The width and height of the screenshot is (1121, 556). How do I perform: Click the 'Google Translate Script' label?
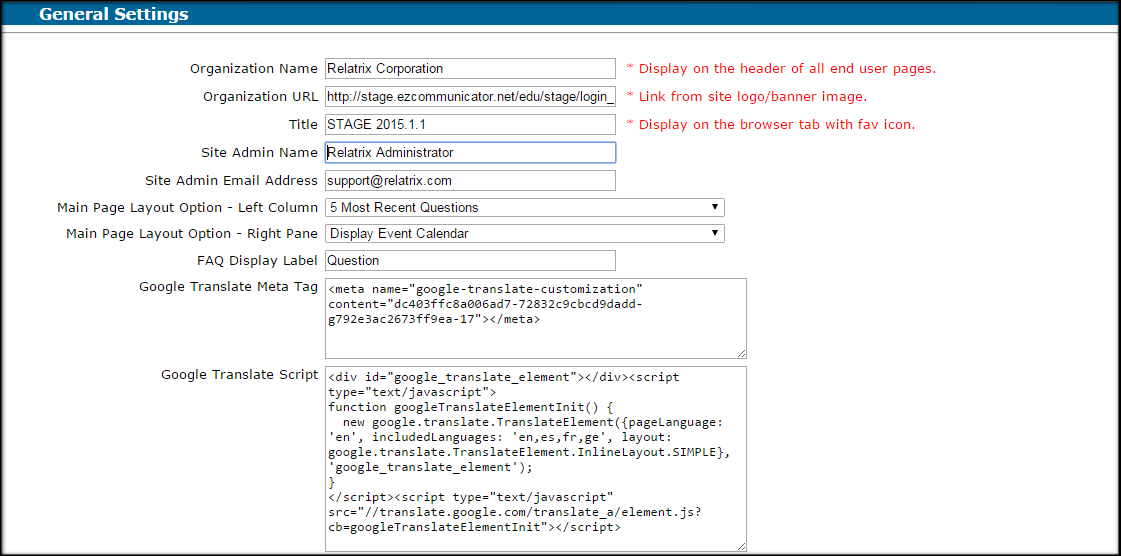coord(239,374)
